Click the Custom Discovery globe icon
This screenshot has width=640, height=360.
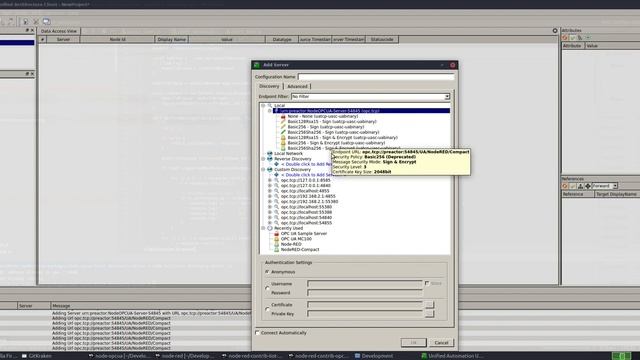click(x=270, y=169)
